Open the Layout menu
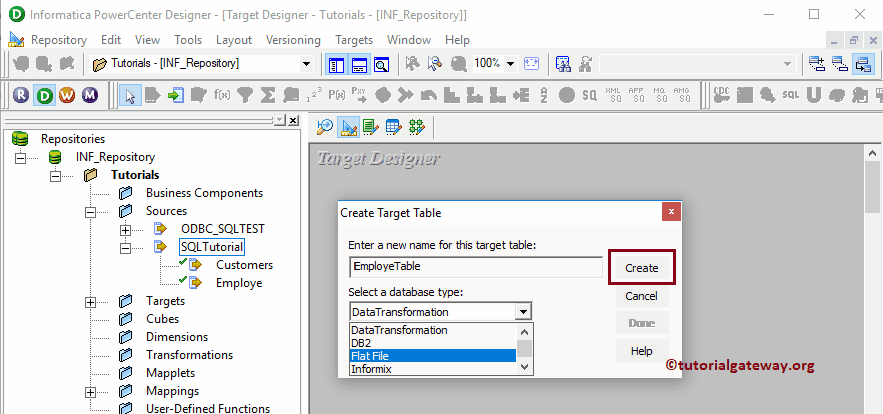883x414 pixels. pyautogui.click(x=234, y=40)
